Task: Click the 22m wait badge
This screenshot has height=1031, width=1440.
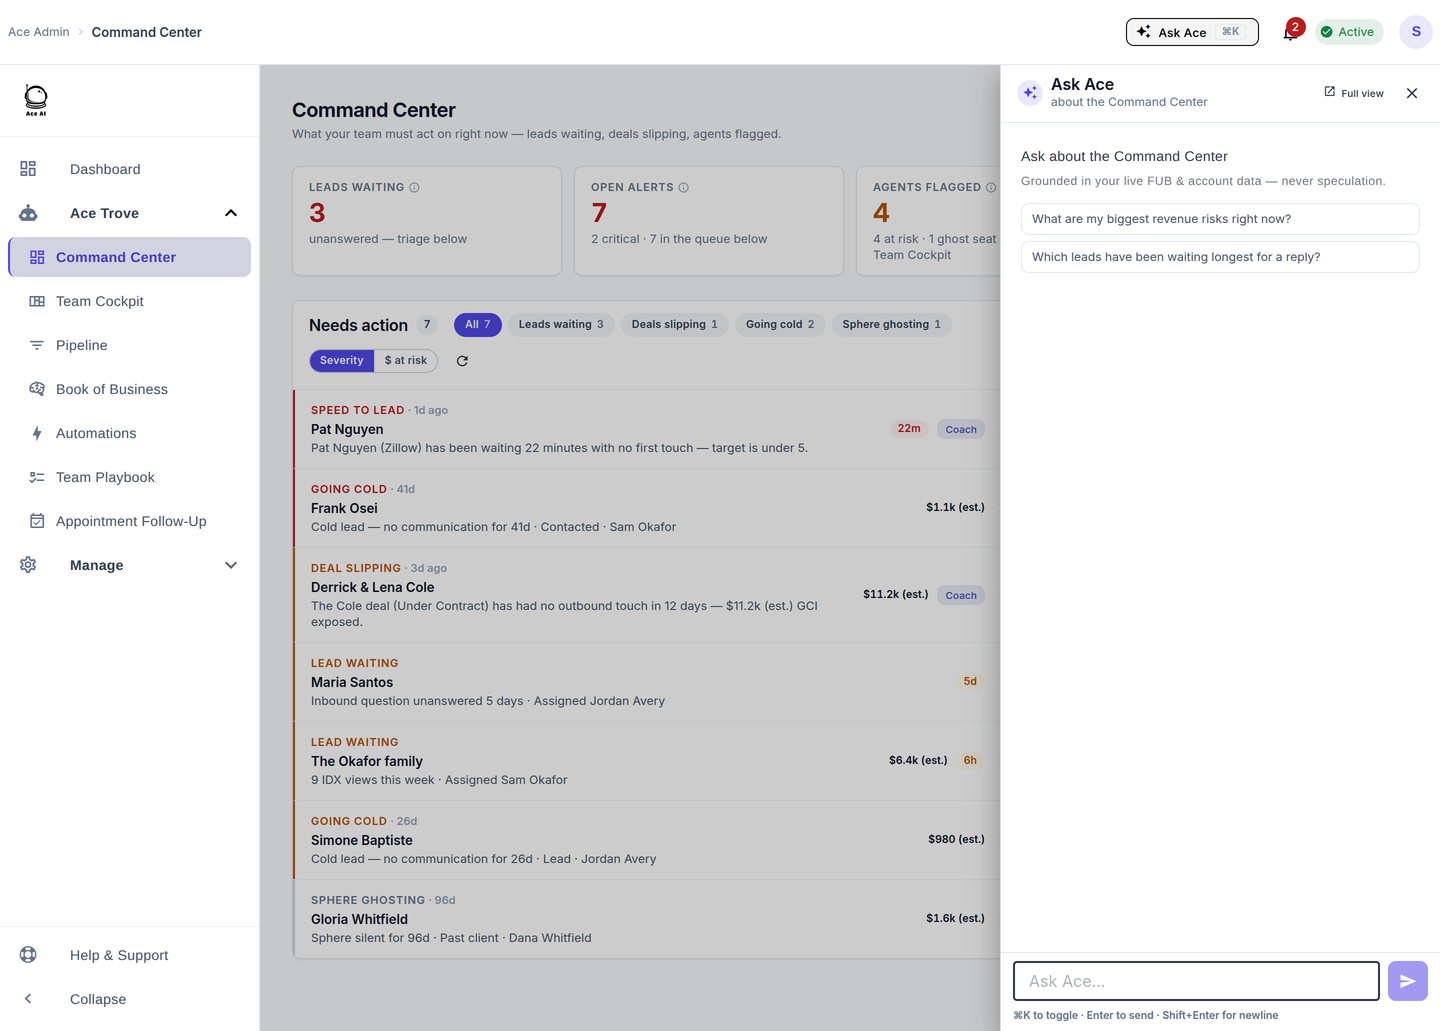Action: click(909, 429)
